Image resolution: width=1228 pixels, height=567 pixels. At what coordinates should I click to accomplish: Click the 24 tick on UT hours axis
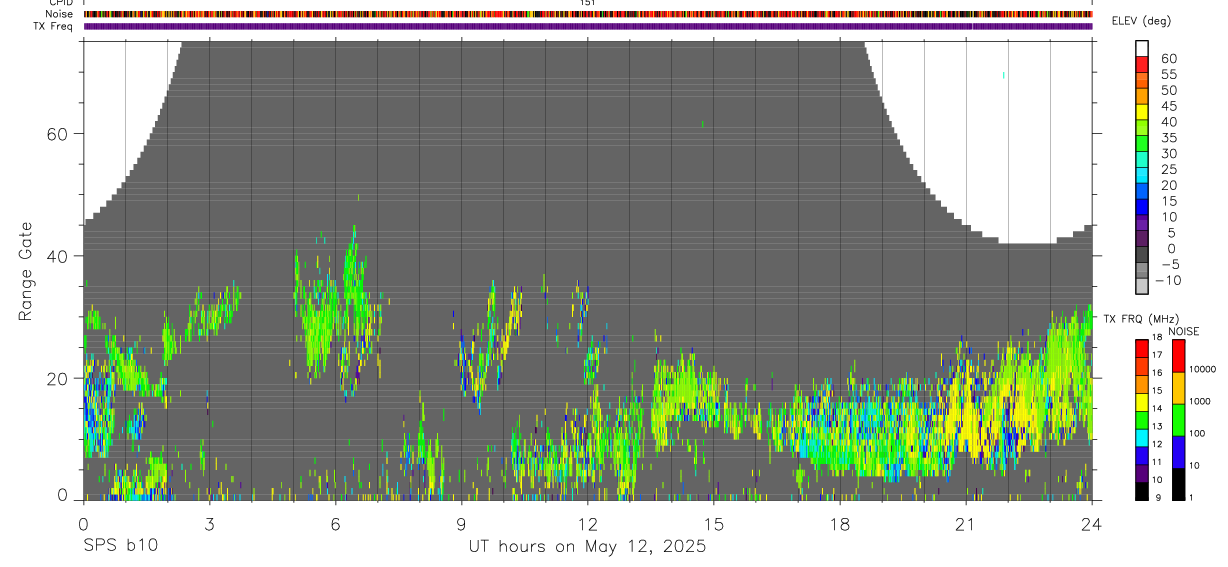click(1092, 523)
